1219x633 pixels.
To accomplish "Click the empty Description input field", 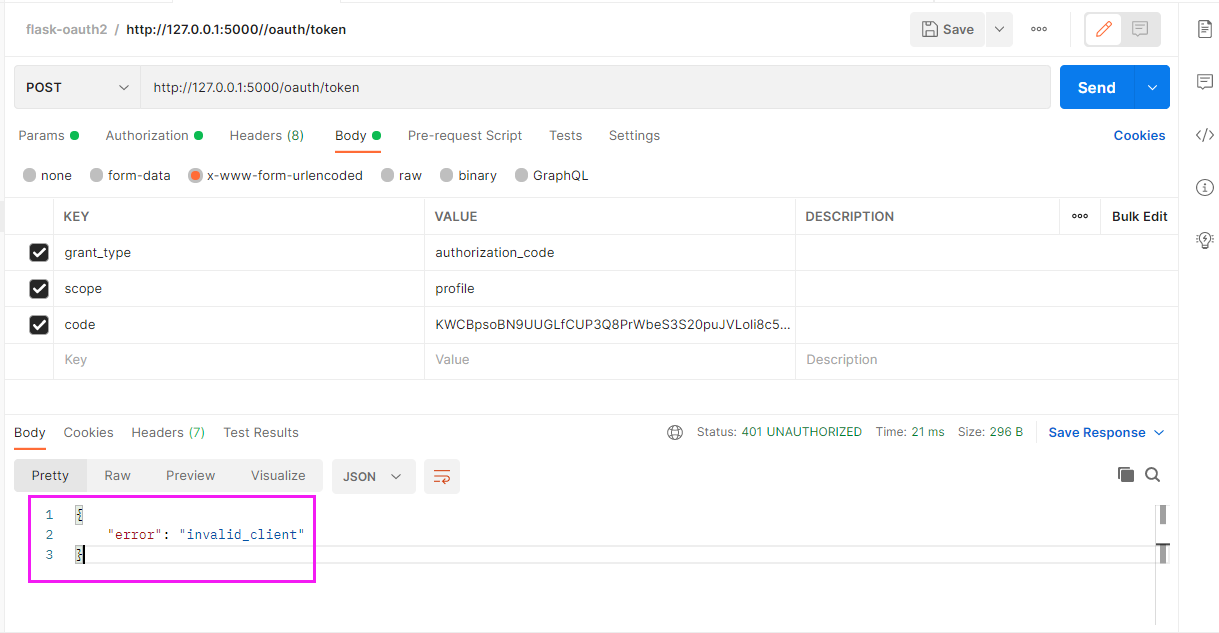I will (986, 360).
